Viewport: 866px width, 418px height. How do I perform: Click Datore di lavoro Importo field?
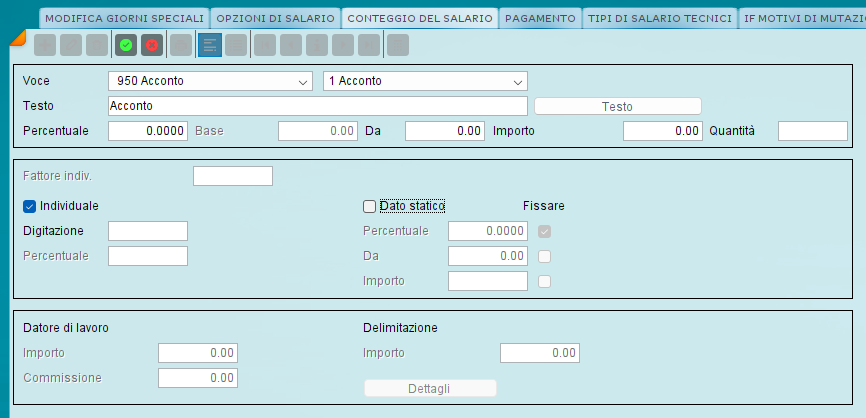click(198, 353)
